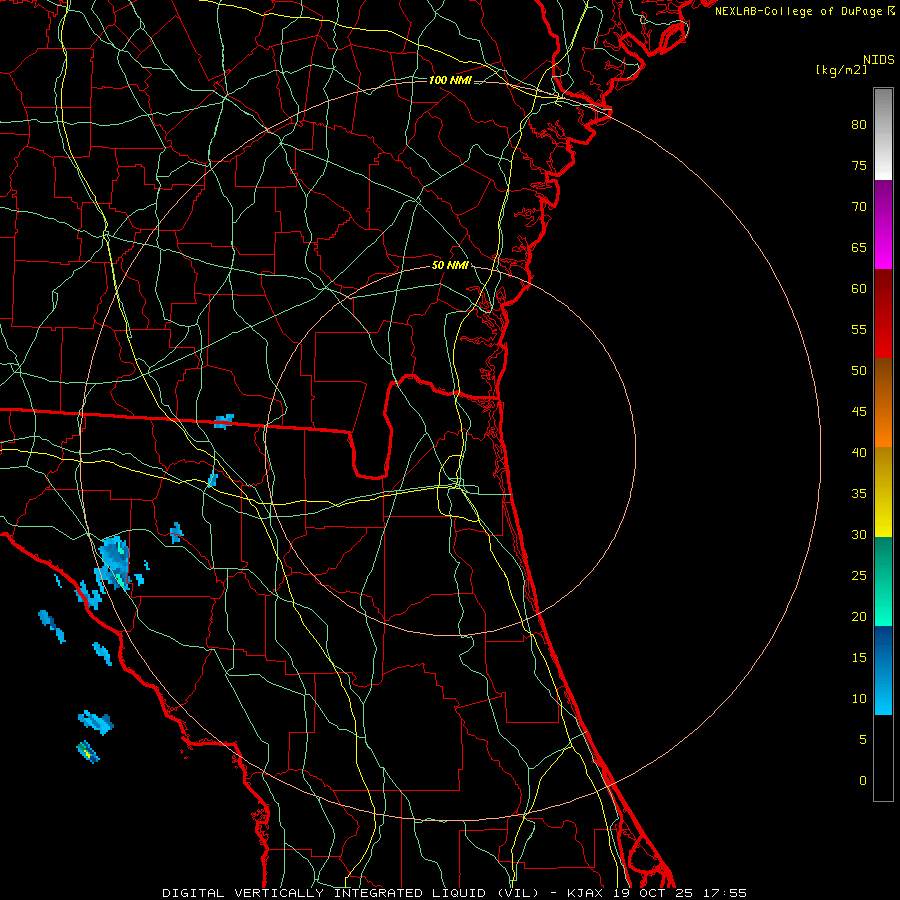
Task: Select the black bottom segment of color scale
Action: [x=883, y=757]
